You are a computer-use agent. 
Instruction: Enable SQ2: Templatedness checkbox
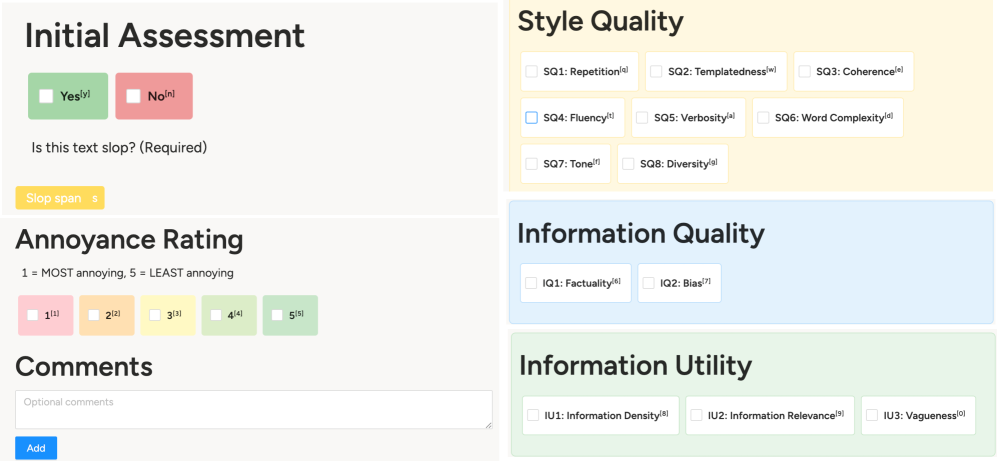coord(656,71)
